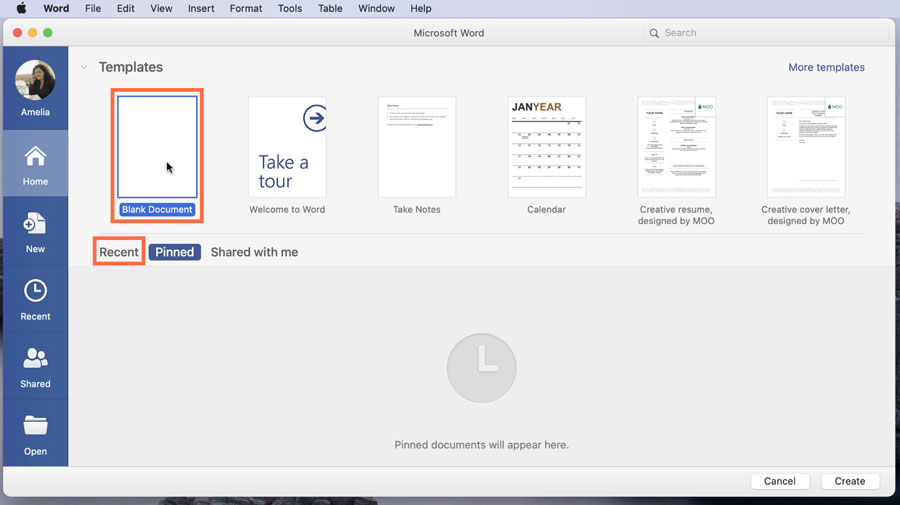
Task: Choose the Calendar template thumbnail
Action: [x=546, y=147]
